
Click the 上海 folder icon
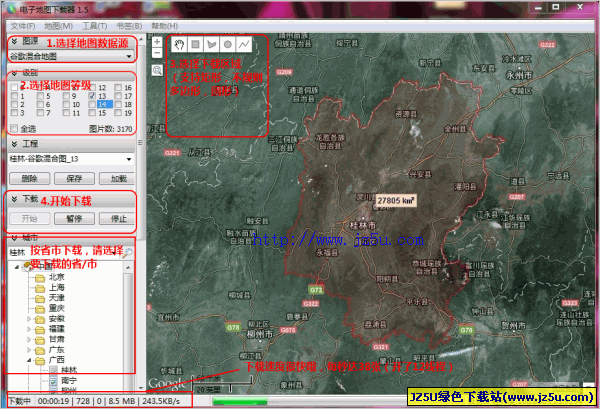tap(40, 288)
